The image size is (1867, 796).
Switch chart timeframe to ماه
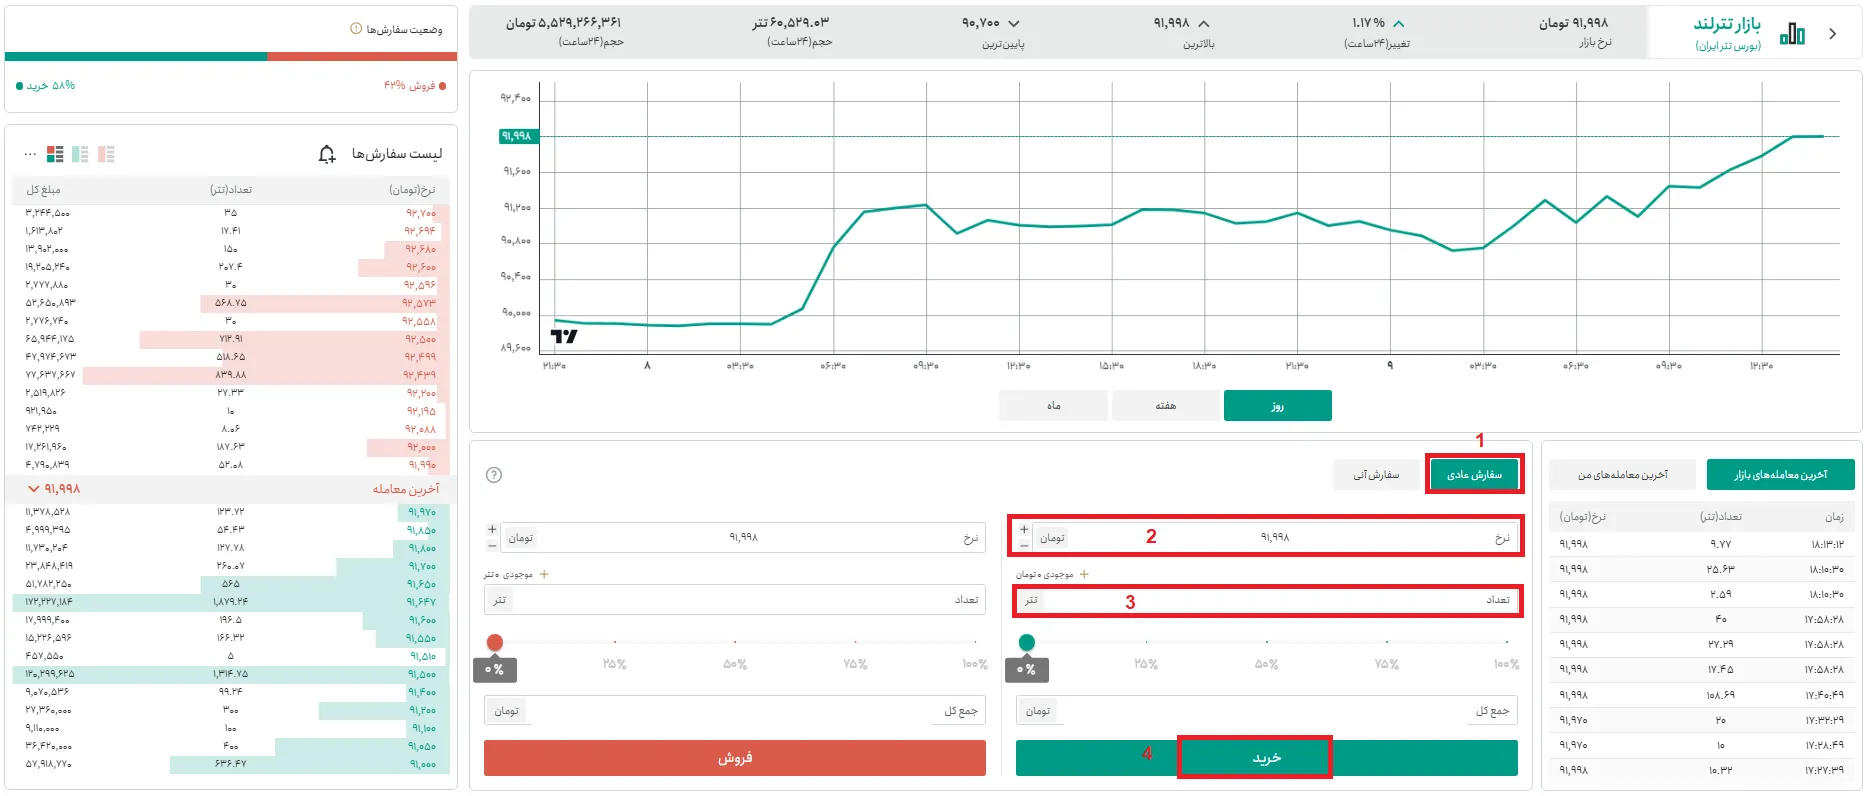[x=1053, y=406]
